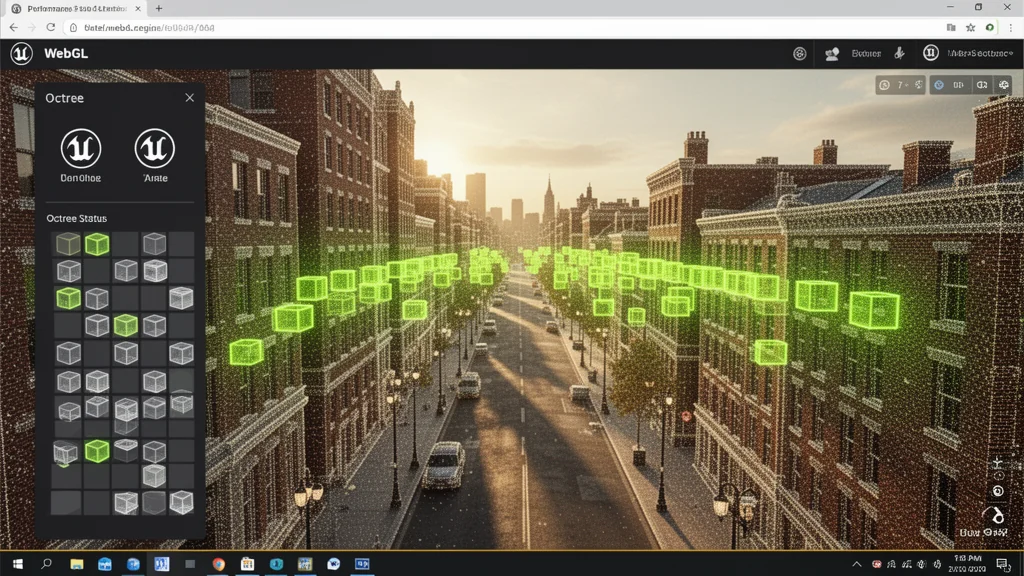Open the browser three-dot options menu
1024x576 pixels.
(x=1012, y=29)
